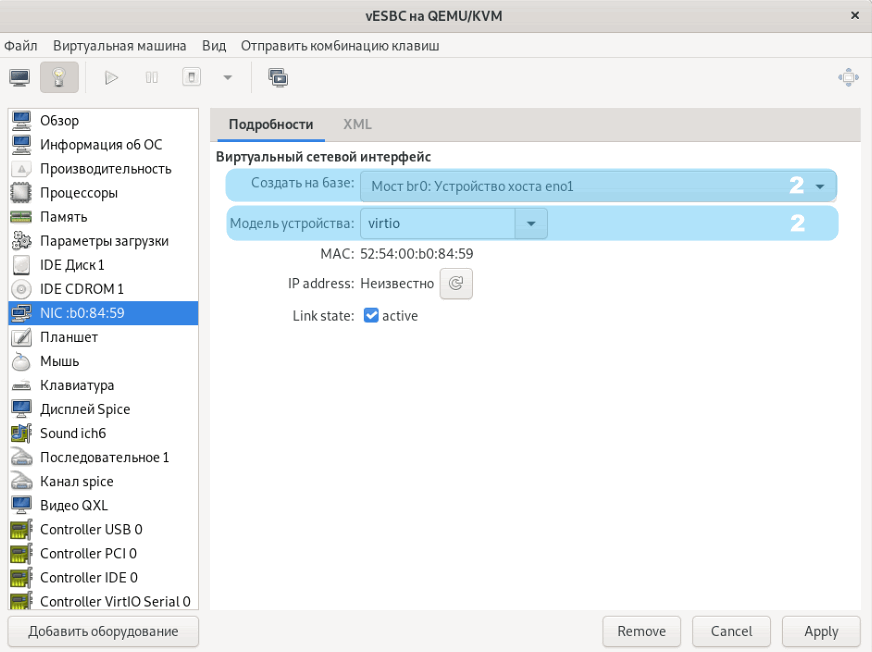The image size is (872, 652).
Task: Close the vESBC window
Action: 855,16
